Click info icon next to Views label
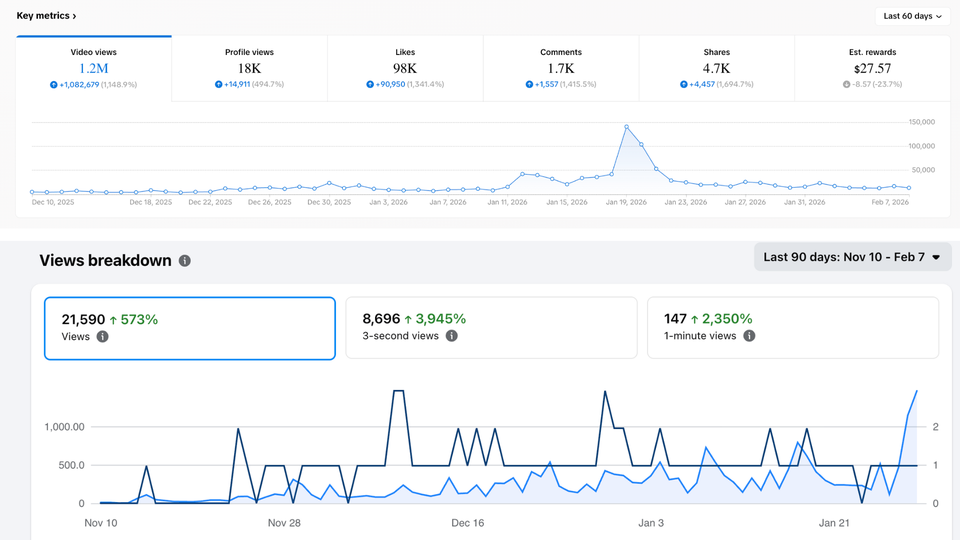960x540 pixels. [x=103, y=337]
